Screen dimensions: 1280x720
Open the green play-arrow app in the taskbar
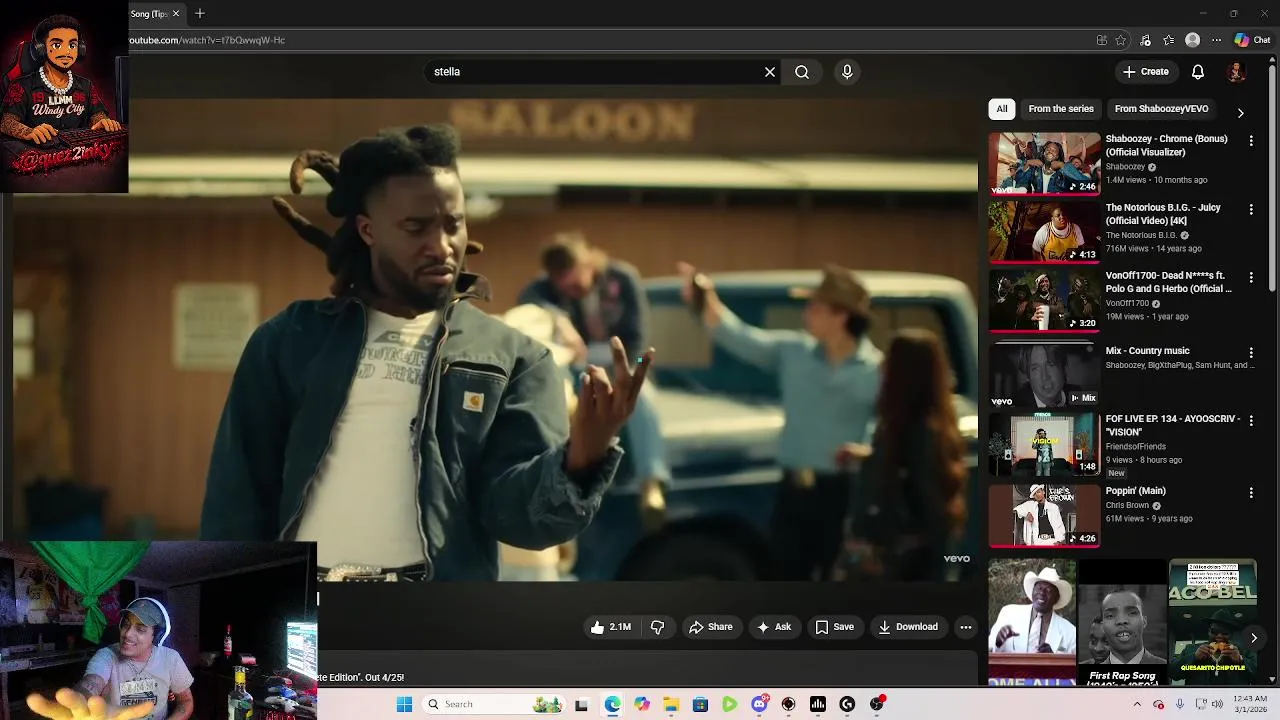pyautogui.click(x=730, y=704)
